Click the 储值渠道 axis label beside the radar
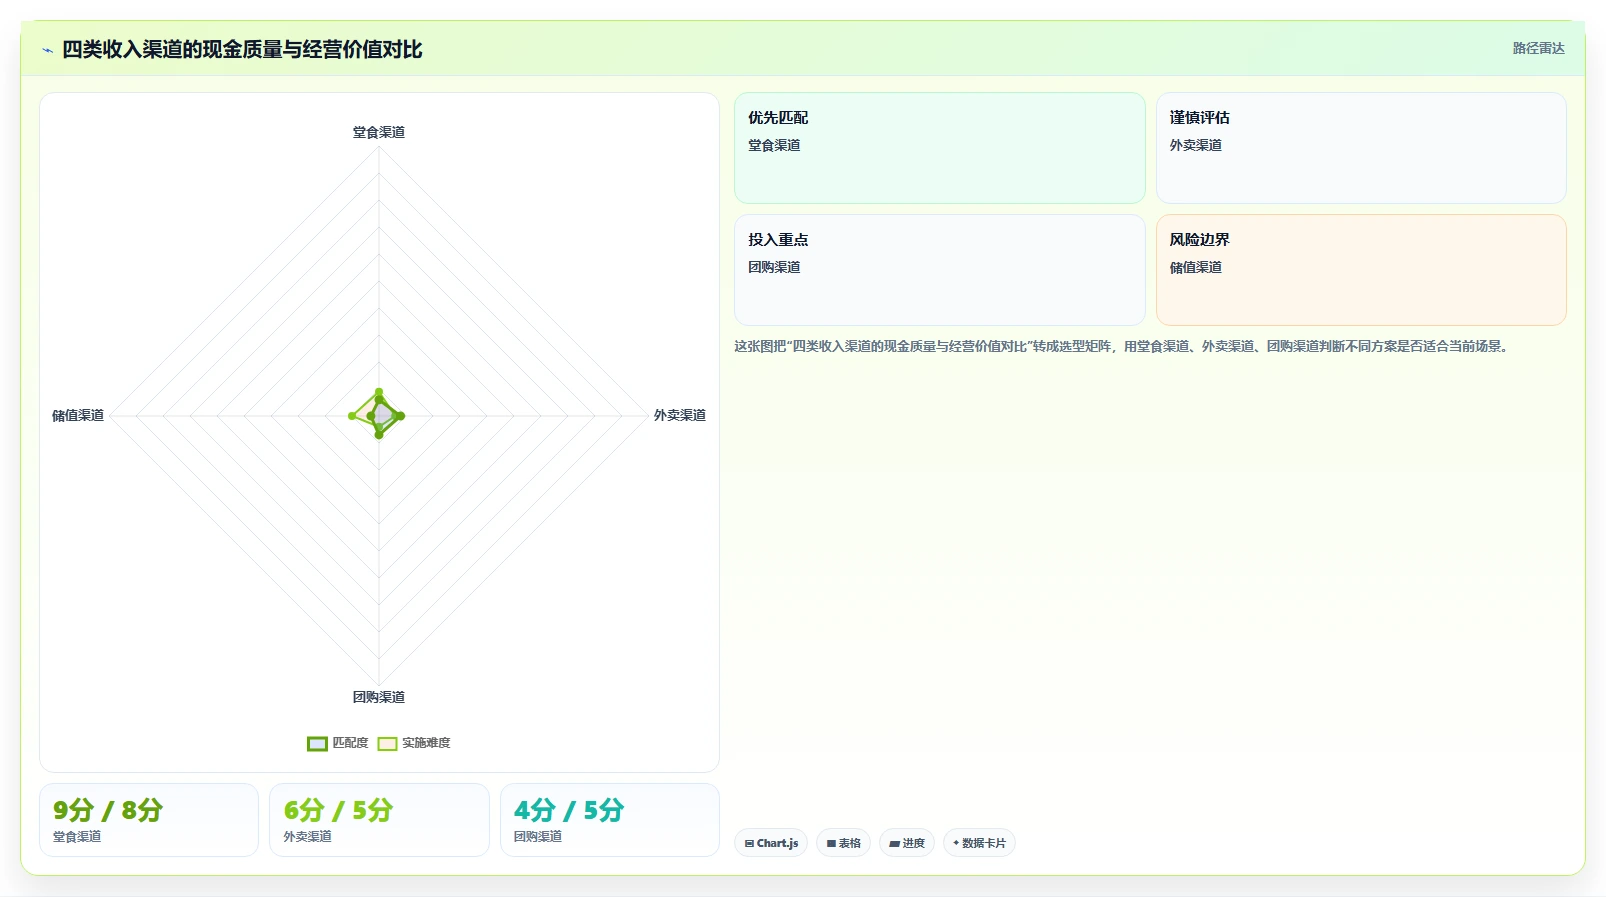The height and width of the screenshot is (897, 1606). pyautogui.click(x=78, y=415)
